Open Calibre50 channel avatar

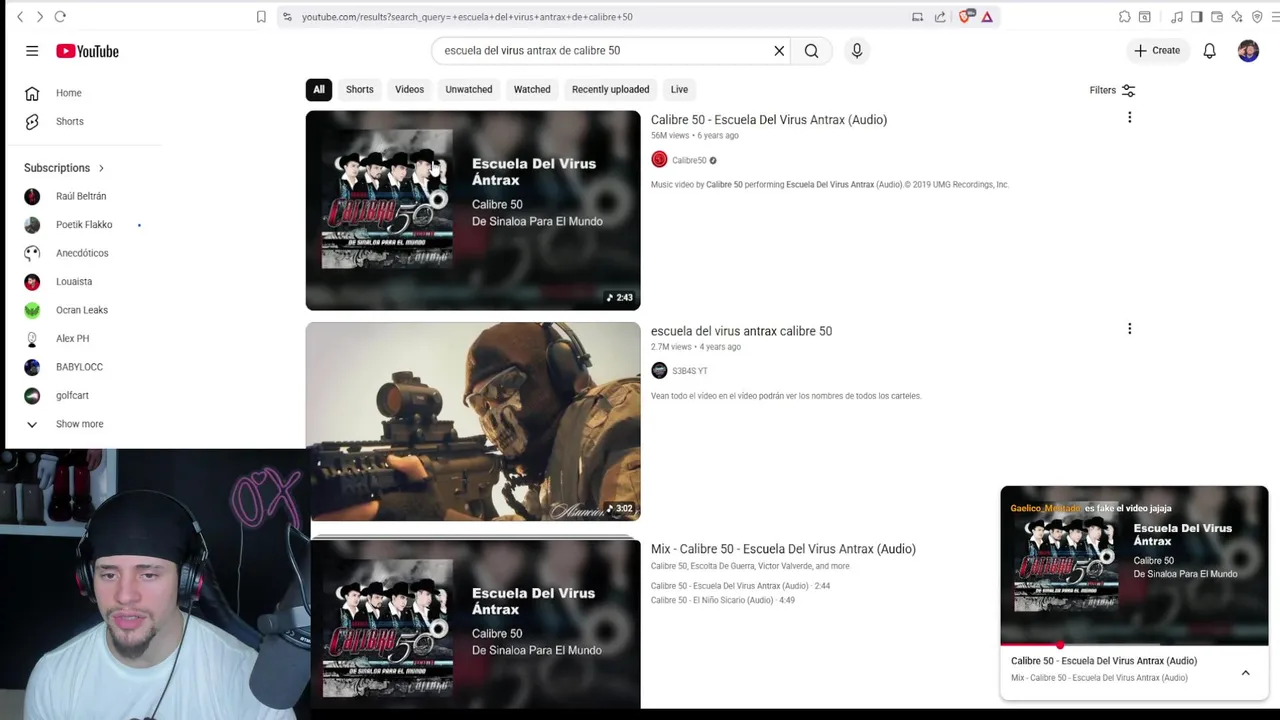pos(659,160)
